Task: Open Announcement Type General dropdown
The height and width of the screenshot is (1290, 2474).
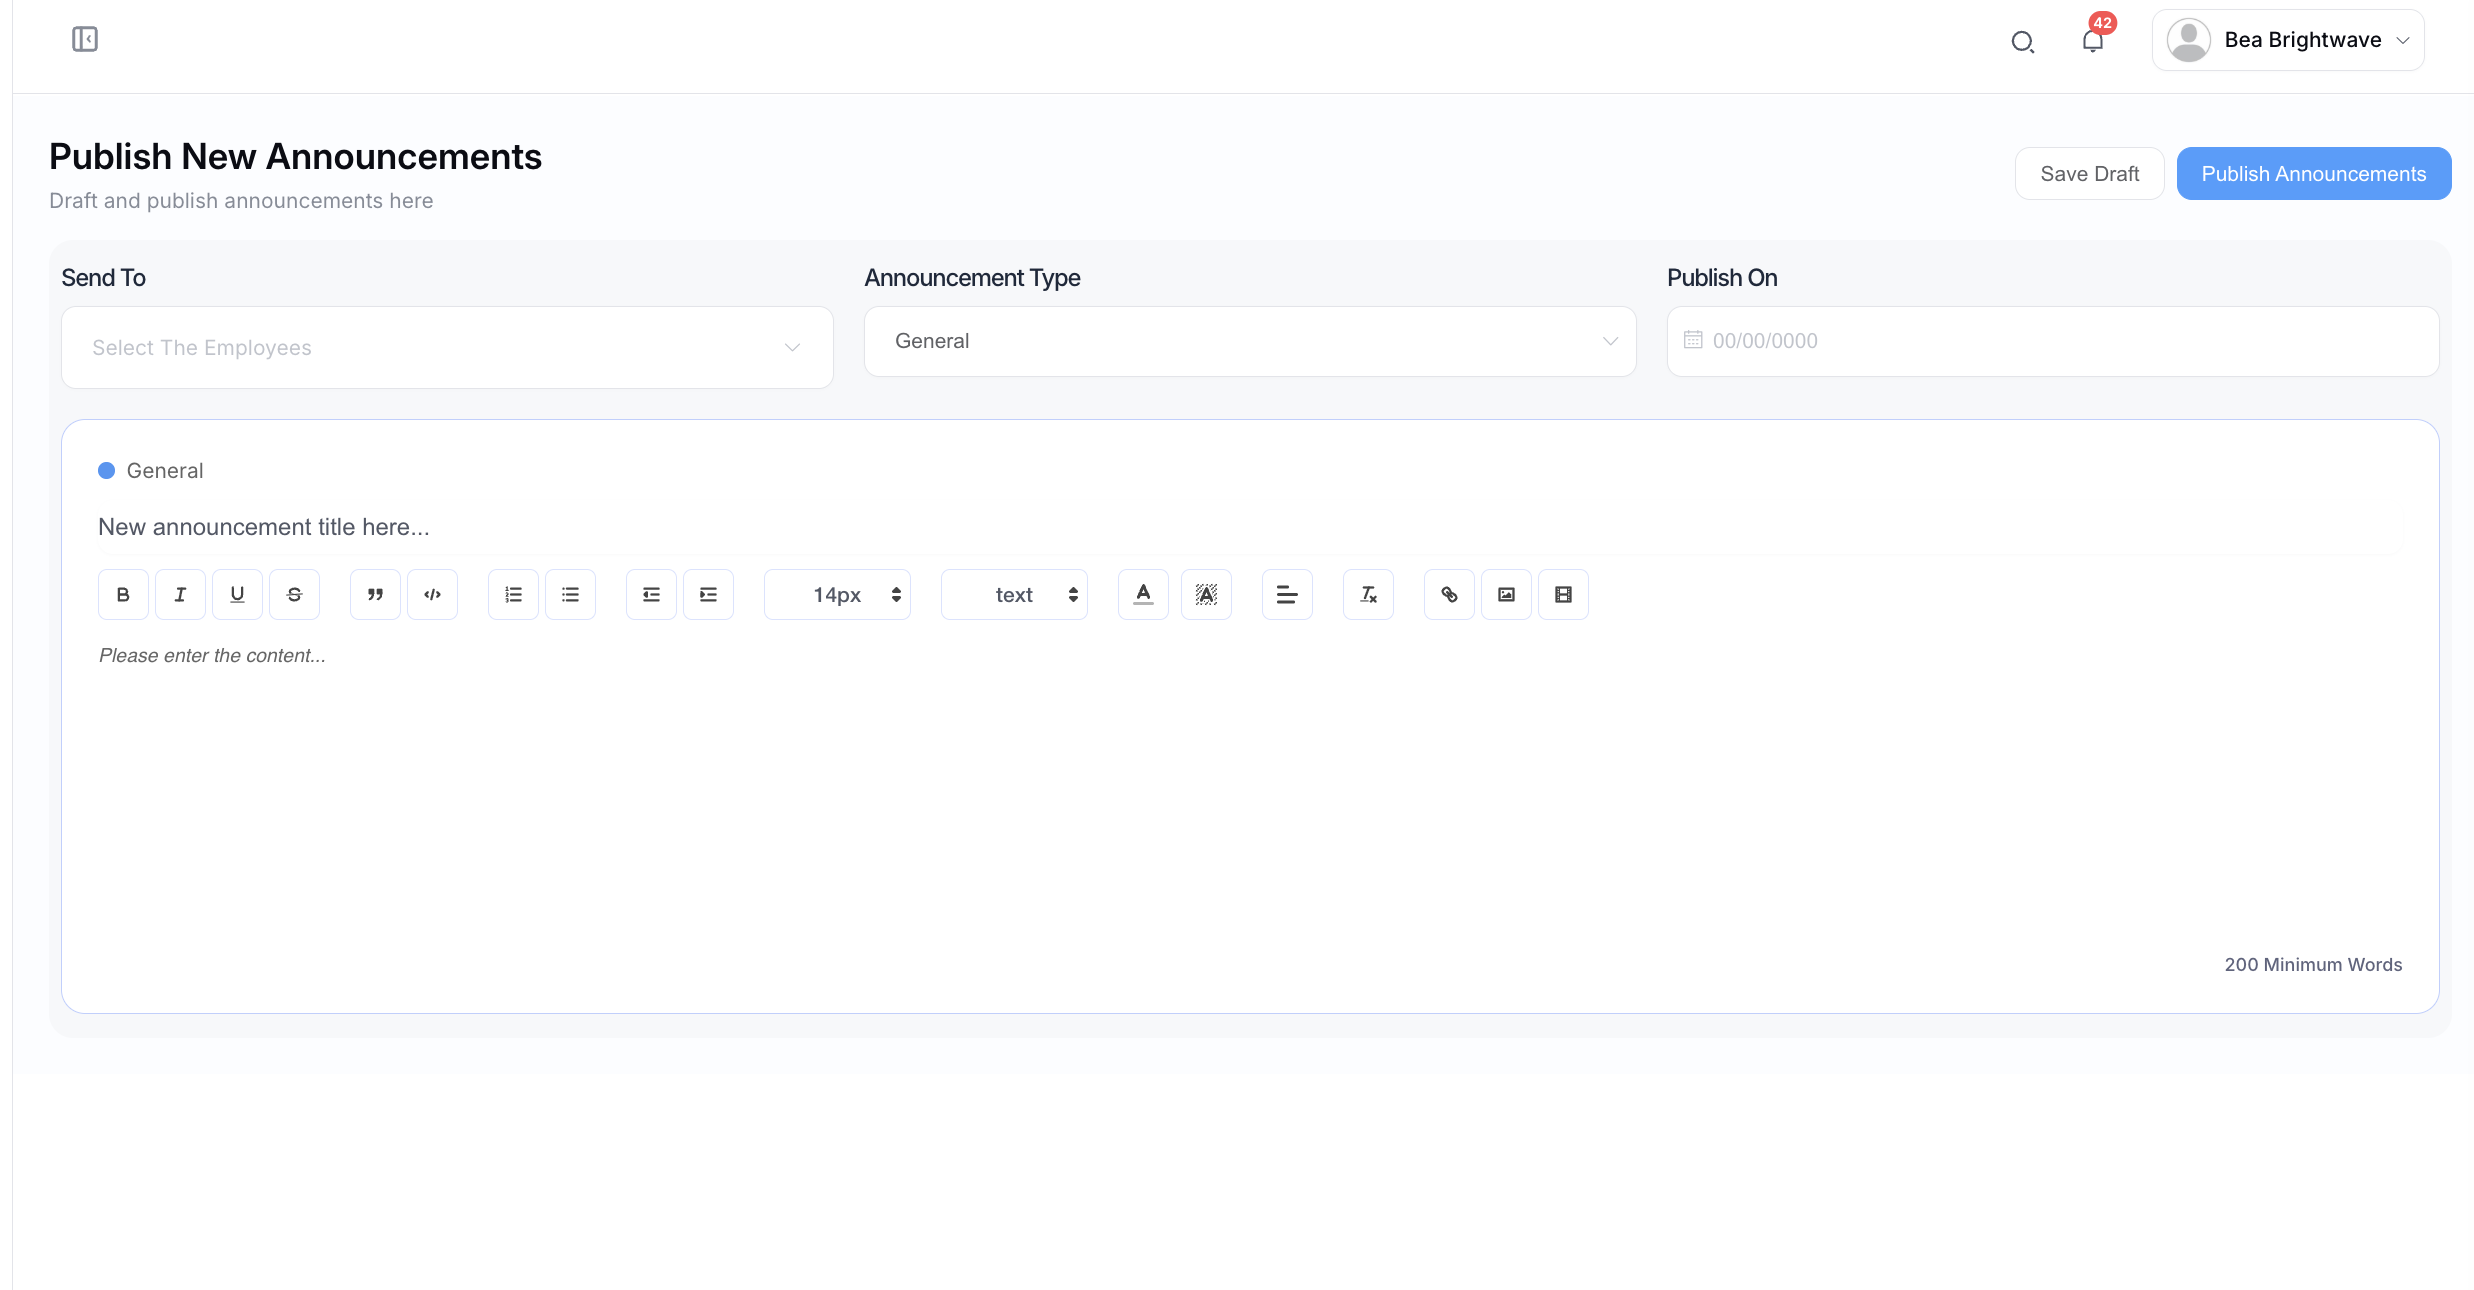Action: click(x=1249, y=341)
